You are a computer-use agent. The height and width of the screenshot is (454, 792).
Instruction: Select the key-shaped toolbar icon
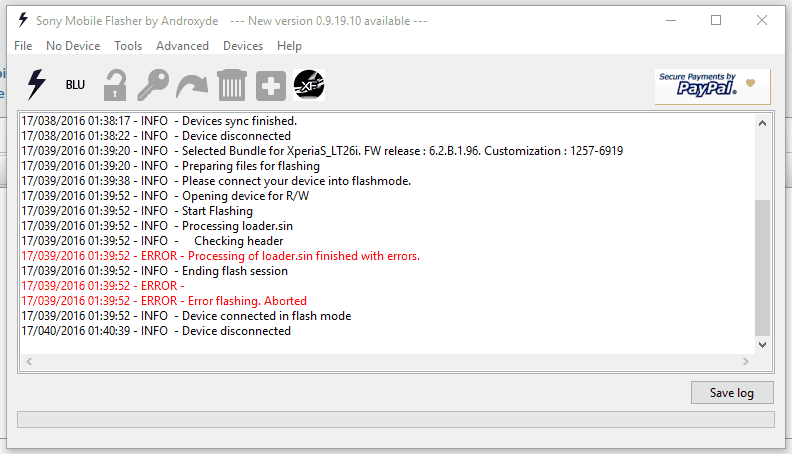[153, 85]
